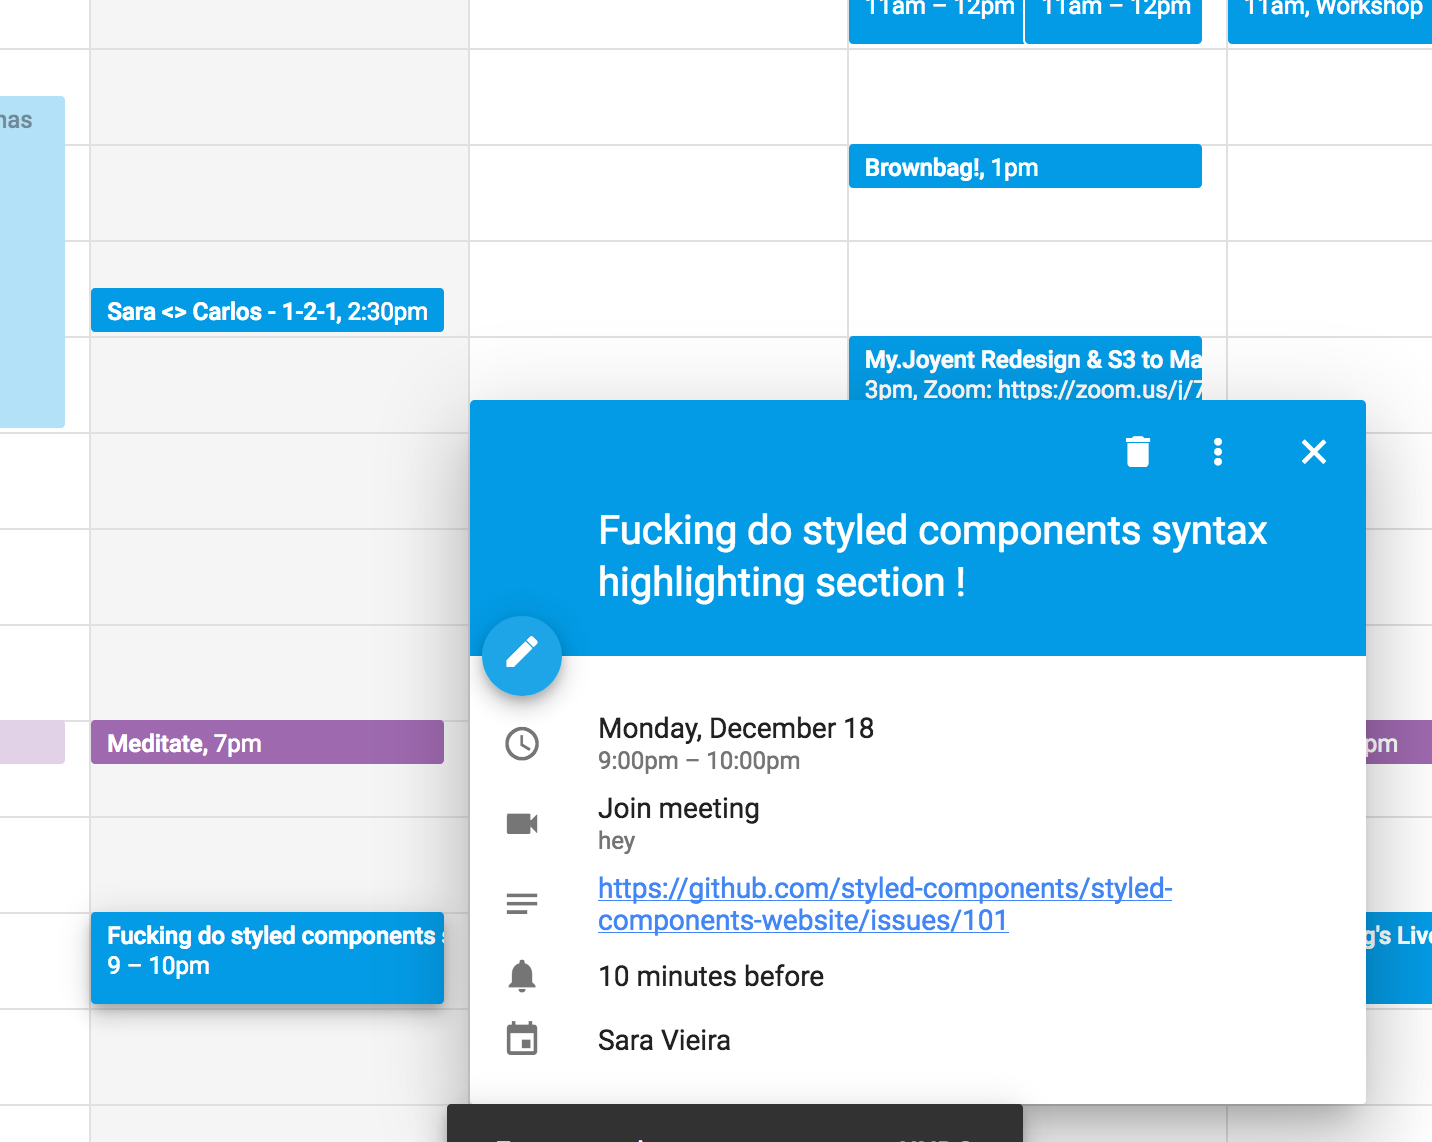
Task: Open the My.Joyent Redesign 3pm event
Action: [x=1025, y=368]
